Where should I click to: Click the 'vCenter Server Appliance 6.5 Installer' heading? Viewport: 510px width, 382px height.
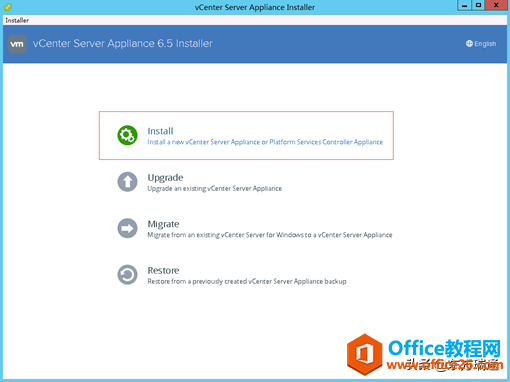pyautogui.click(x=122, y=44)
